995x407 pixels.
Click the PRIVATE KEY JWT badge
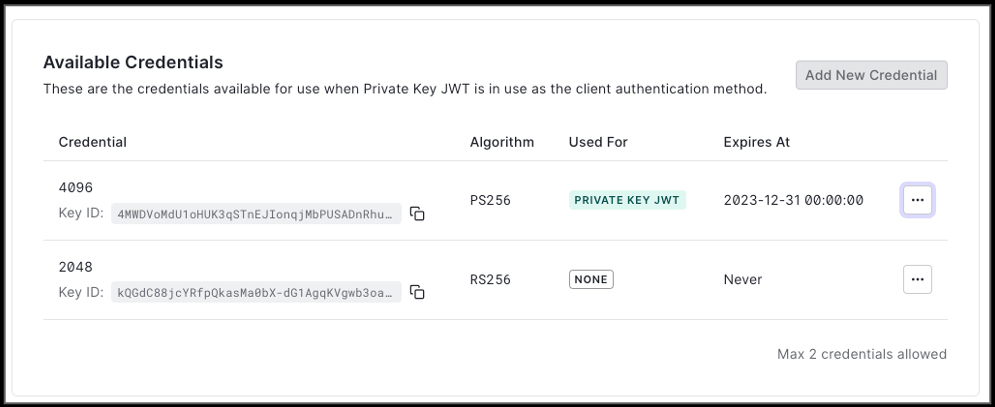pyautogui.click(x=627, y=200)
